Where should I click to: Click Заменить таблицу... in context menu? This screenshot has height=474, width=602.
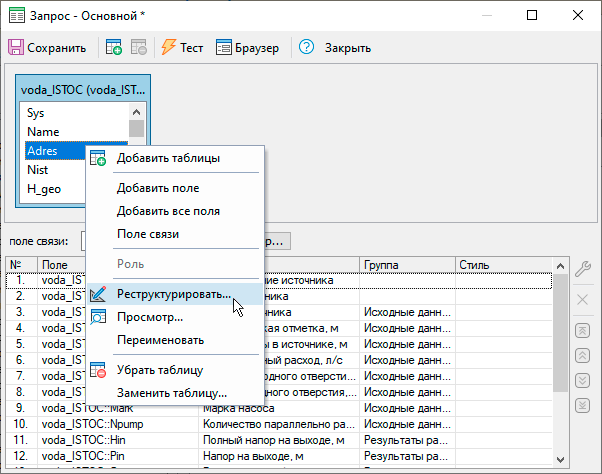171,393
